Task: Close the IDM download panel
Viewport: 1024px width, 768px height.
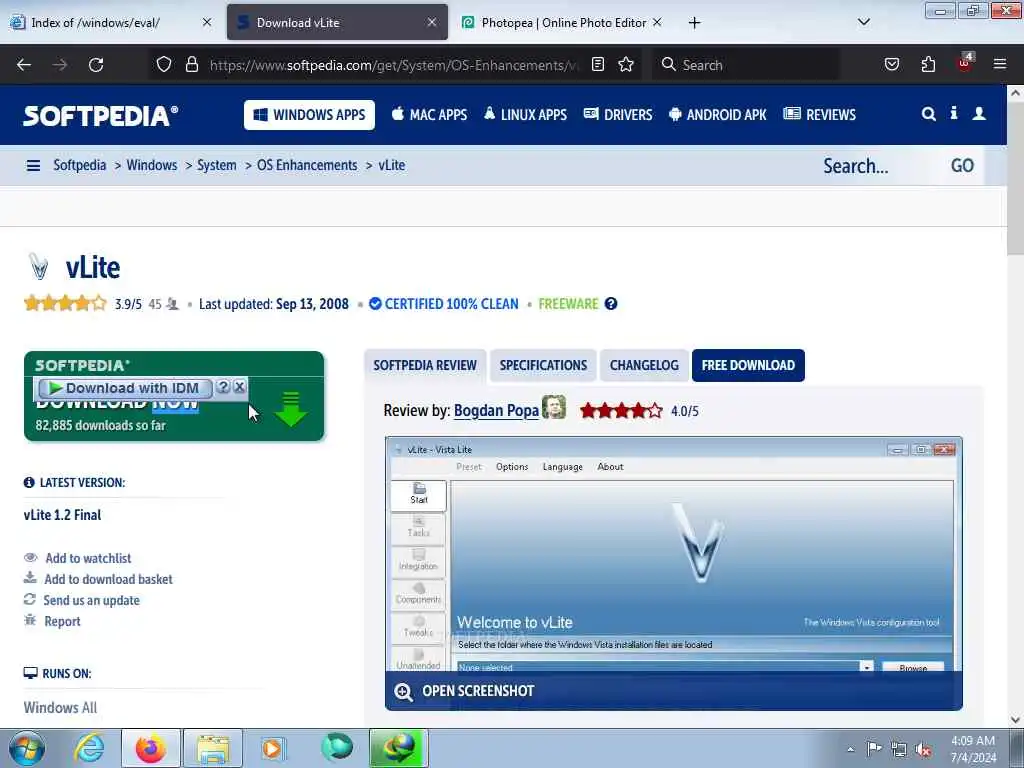Action: pos(240,387)
